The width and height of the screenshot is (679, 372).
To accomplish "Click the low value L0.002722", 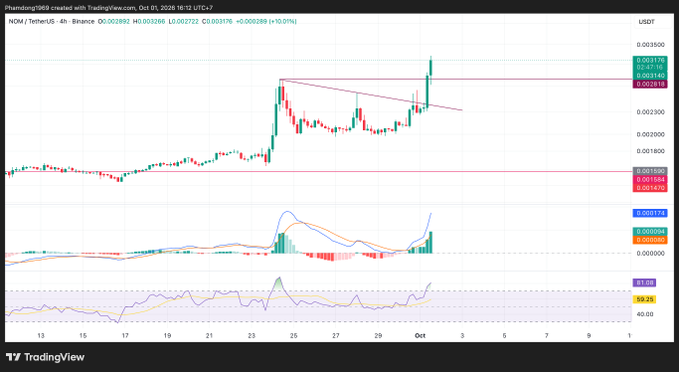I will 183,21.
